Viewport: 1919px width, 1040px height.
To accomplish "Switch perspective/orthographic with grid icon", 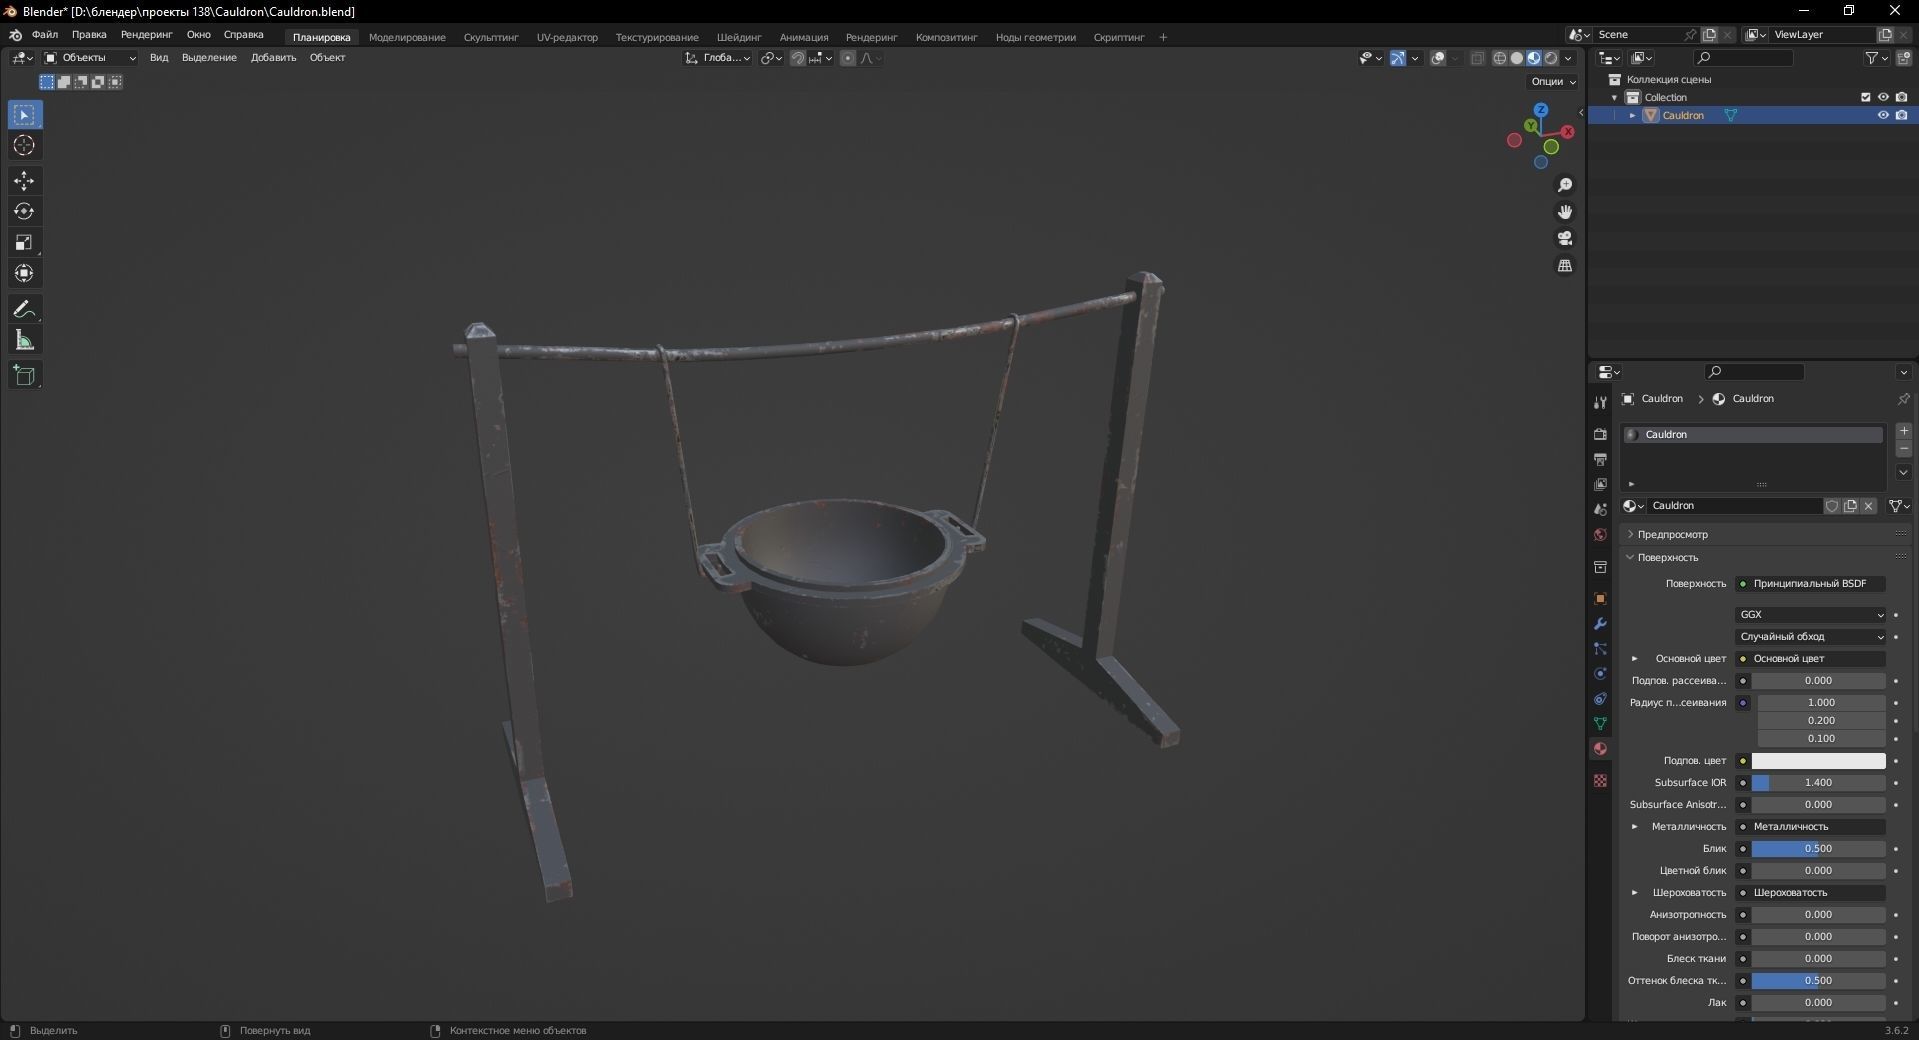I will [1565, 265].
